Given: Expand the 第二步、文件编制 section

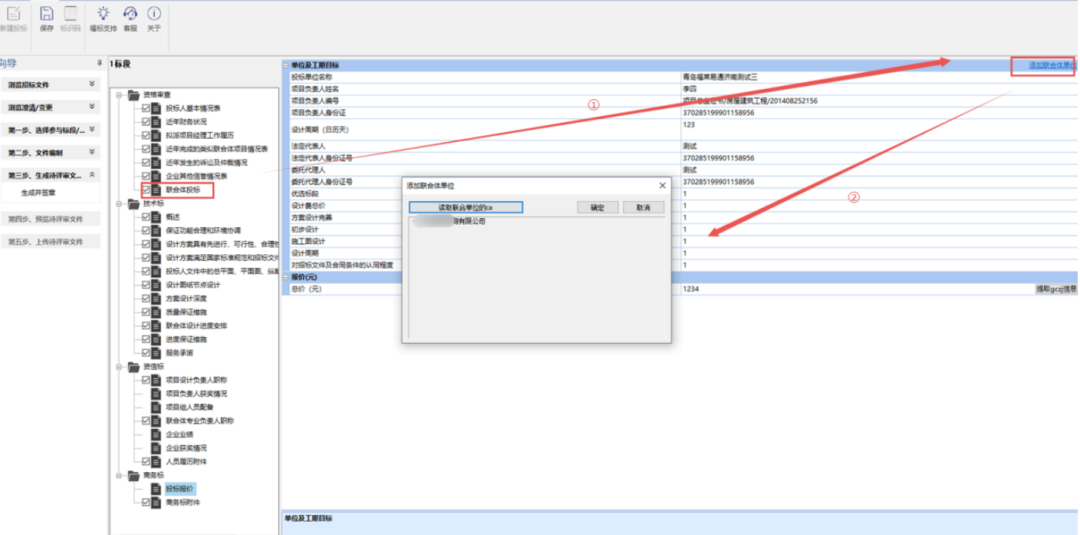Looking at the screenshot, I should pos(92,152).
